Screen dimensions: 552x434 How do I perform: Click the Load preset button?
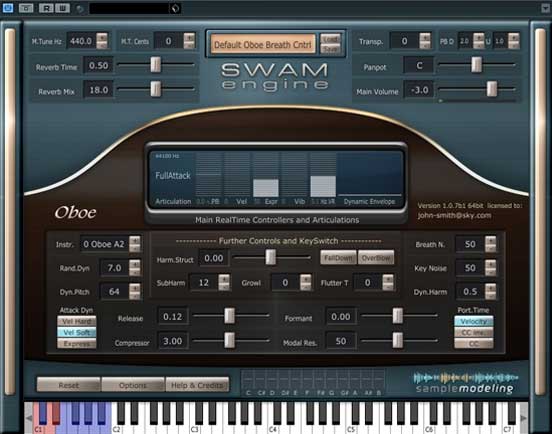point(331,39)
